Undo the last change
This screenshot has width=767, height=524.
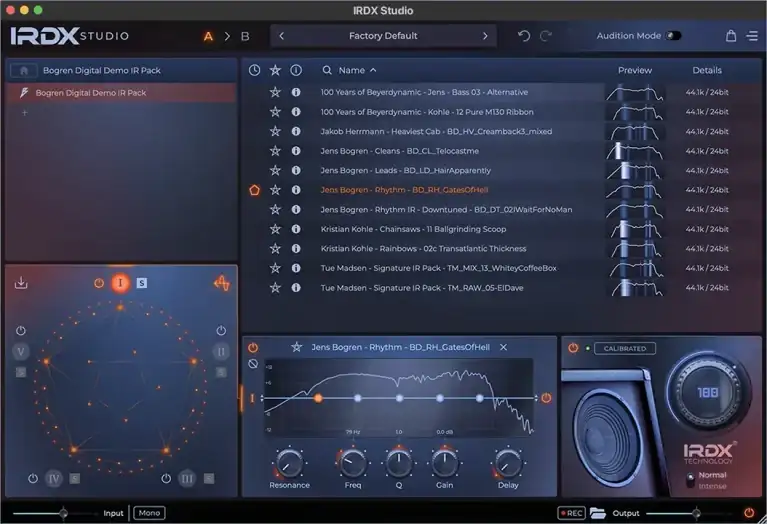(524, 36)
